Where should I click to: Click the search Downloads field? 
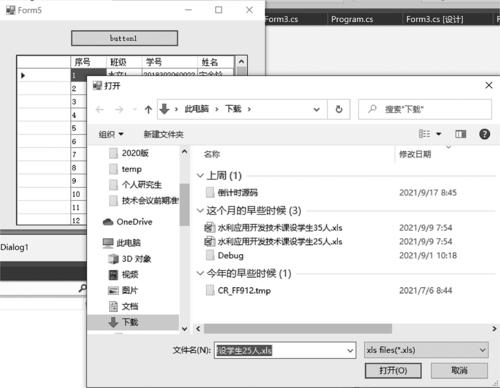[x=425, y=109]
